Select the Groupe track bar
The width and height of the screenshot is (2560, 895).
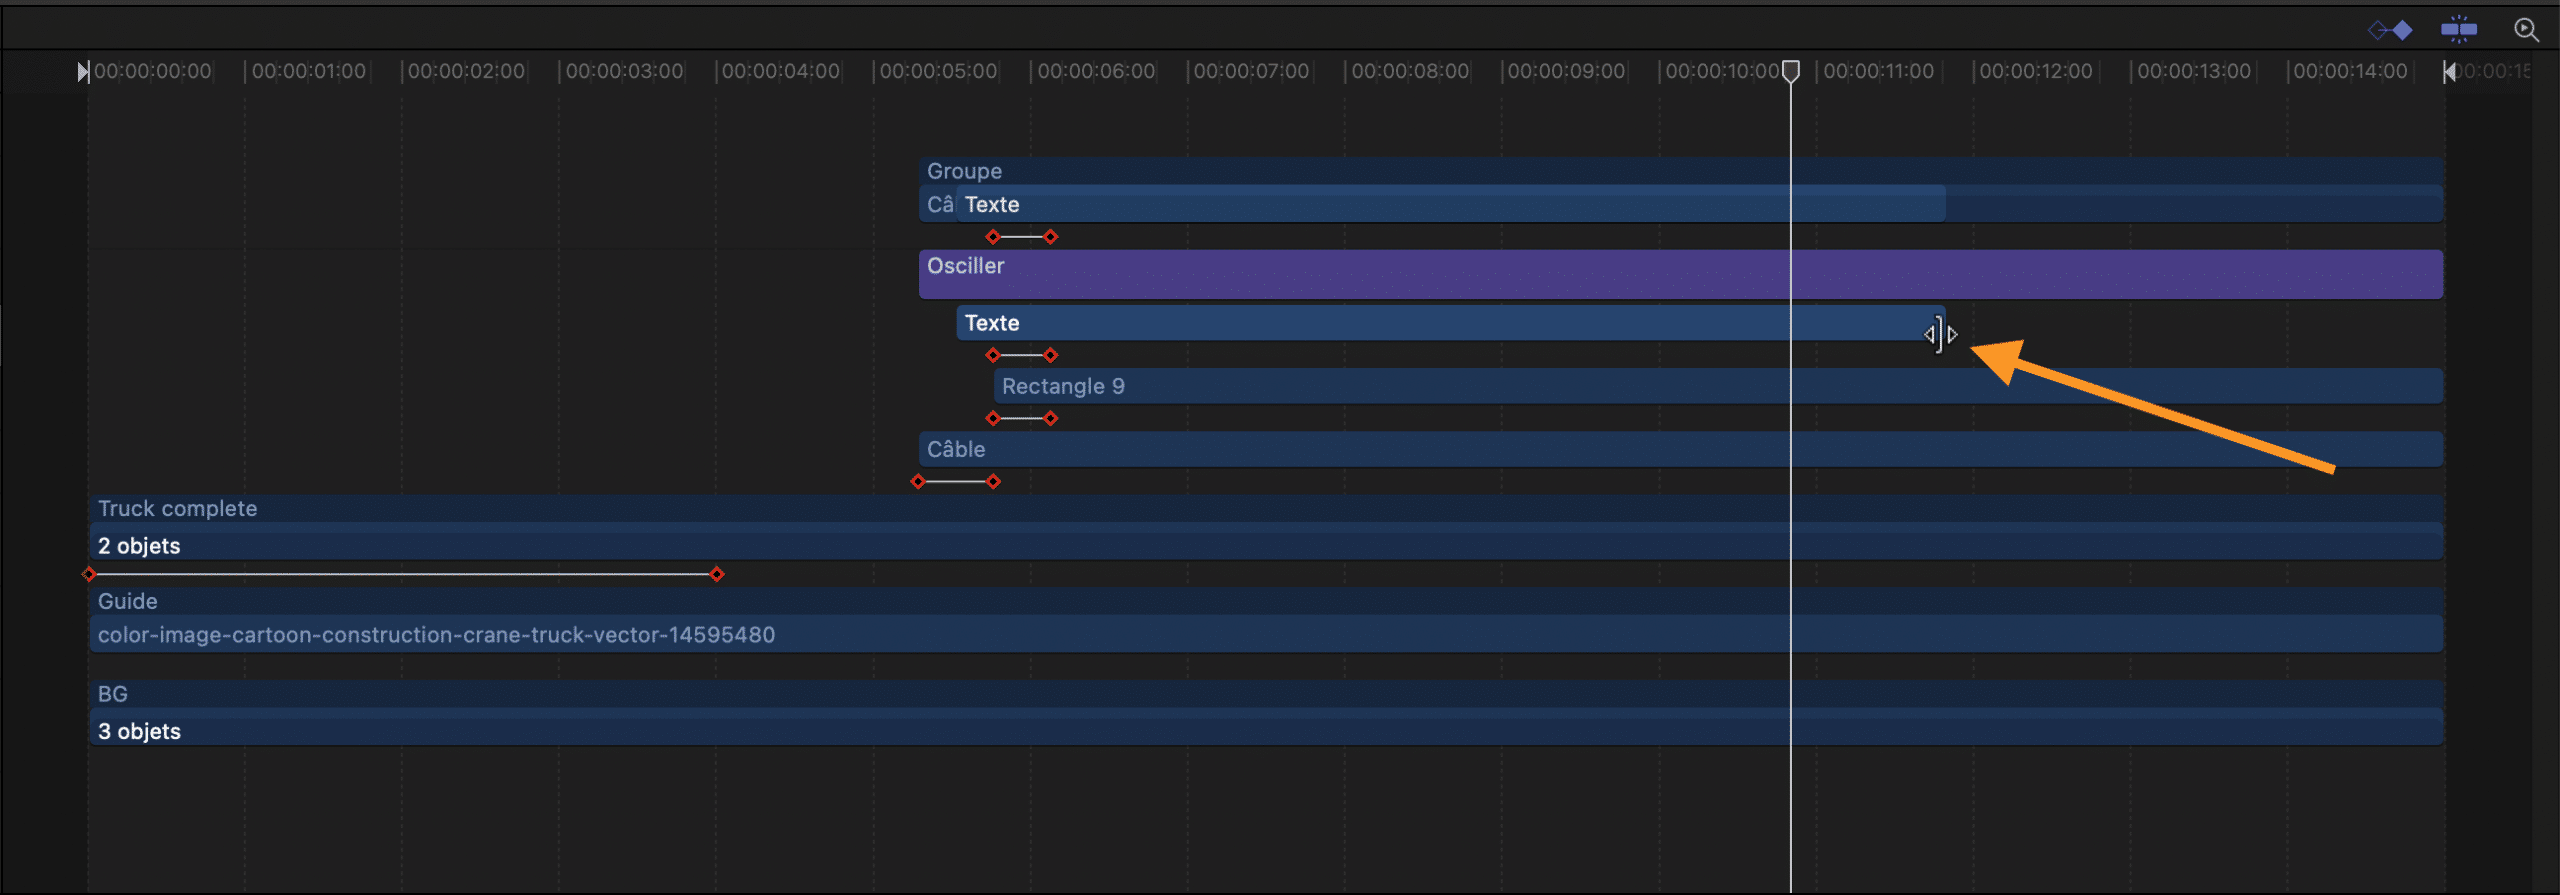coord(1681,170)
